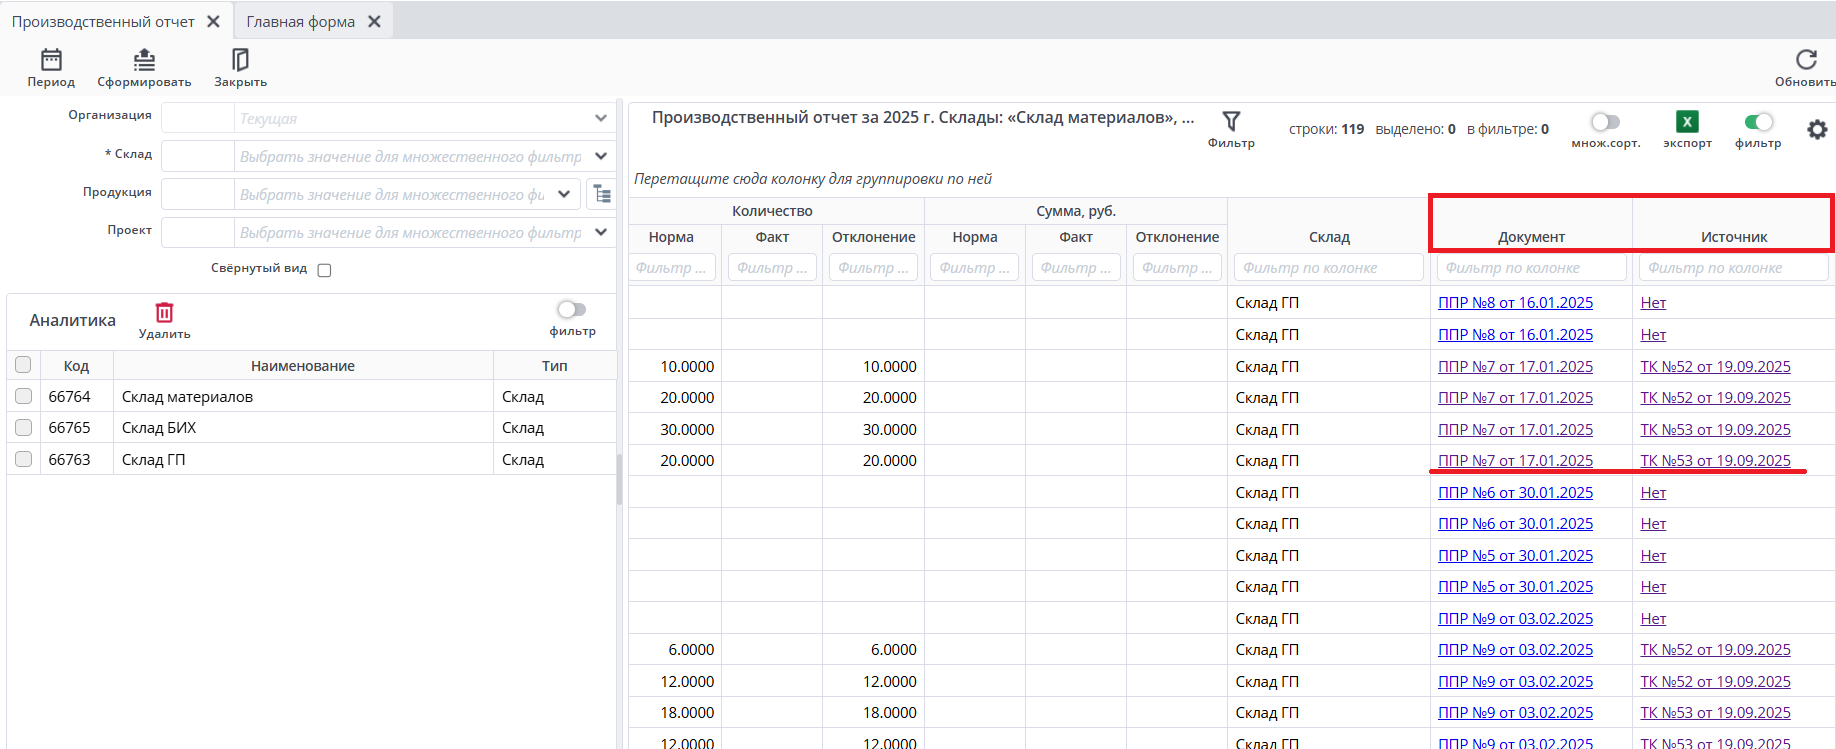
Task: Turn off the green фильтр toggle
Action: pyautogui.click(x=1758, y=122)
